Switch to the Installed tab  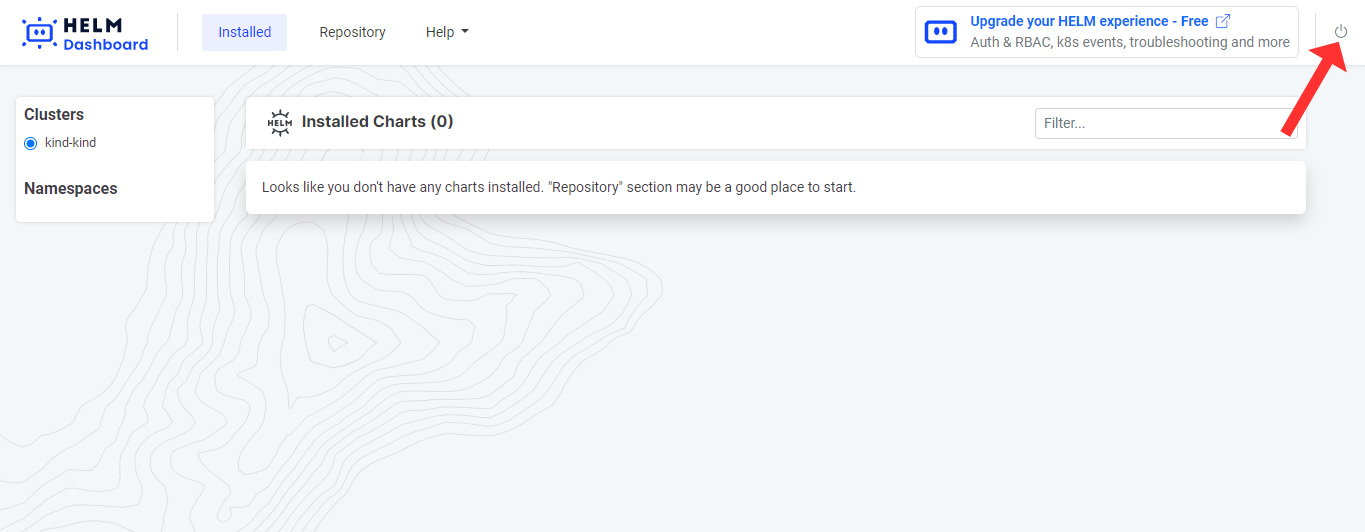tap(244, 32)
